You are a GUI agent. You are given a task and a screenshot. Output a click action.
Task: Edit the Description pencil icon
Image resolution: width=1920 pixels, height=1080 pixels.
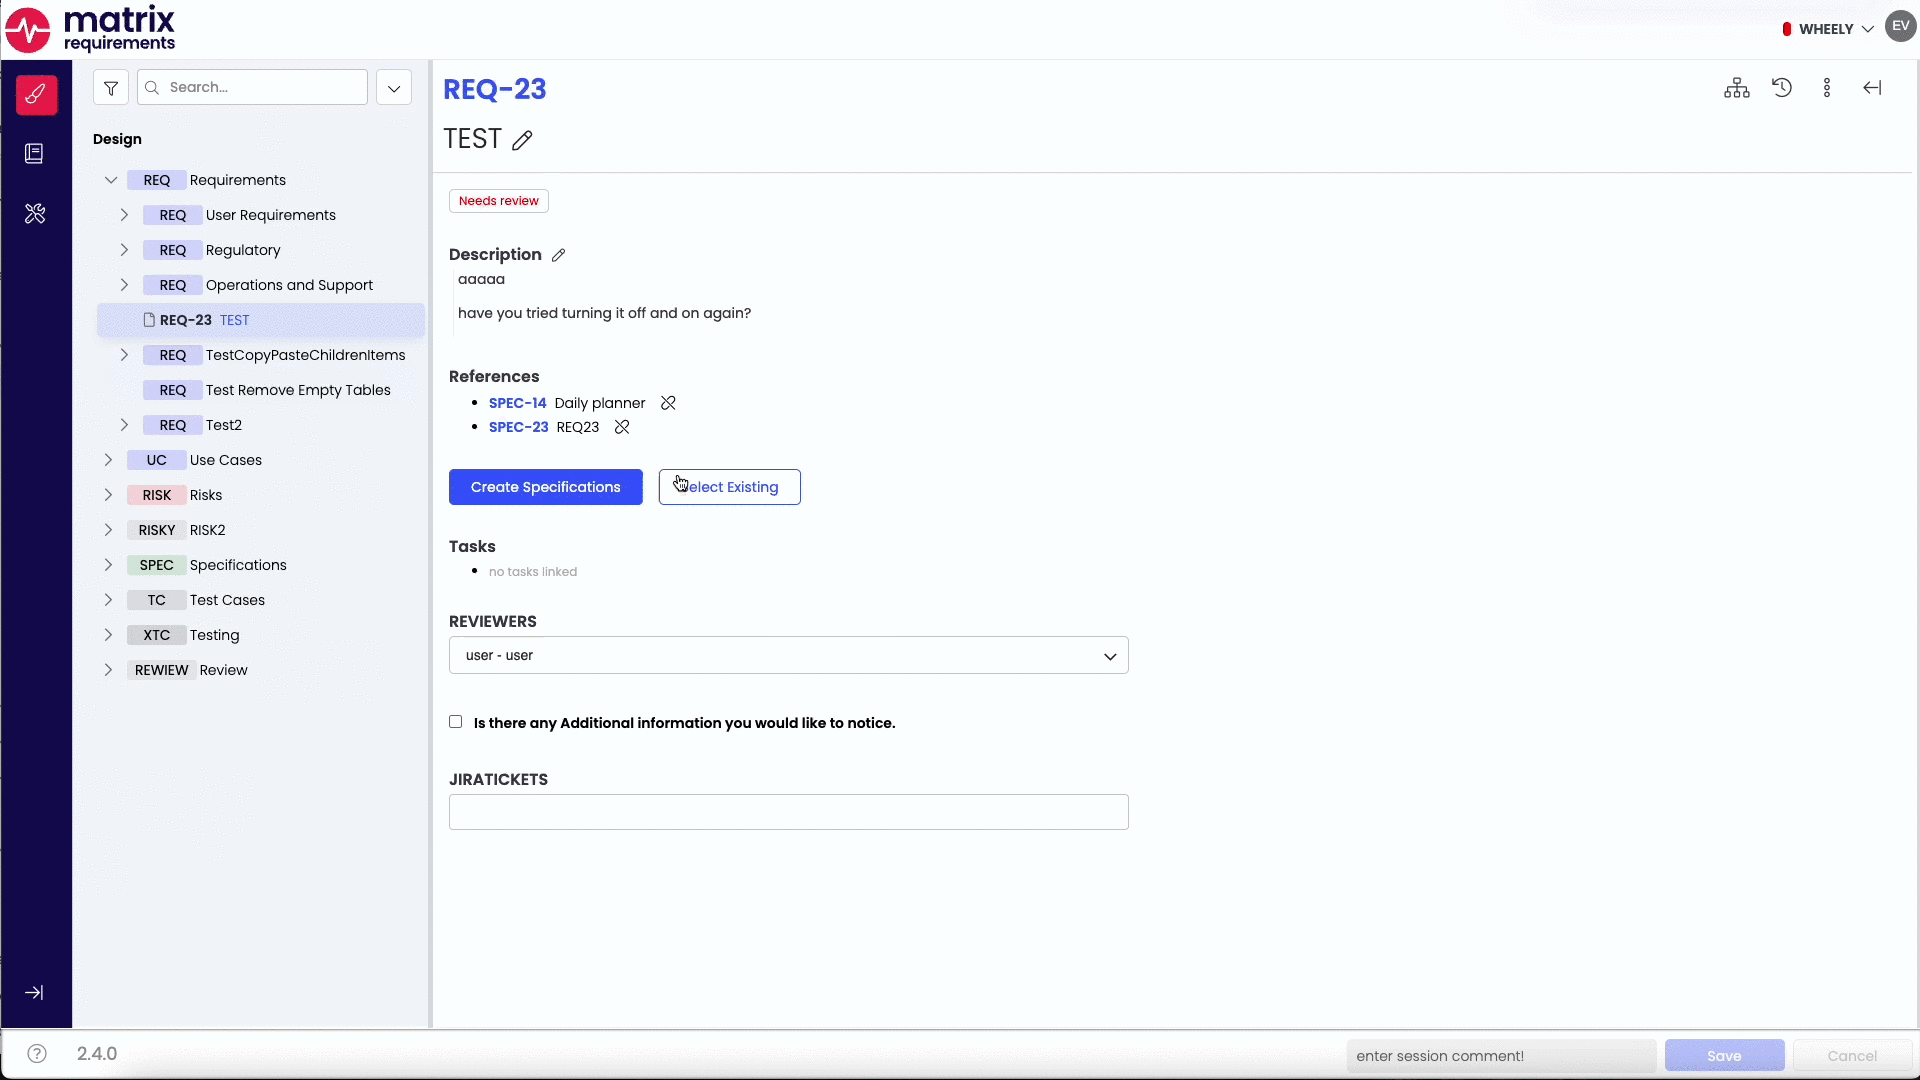559,255
